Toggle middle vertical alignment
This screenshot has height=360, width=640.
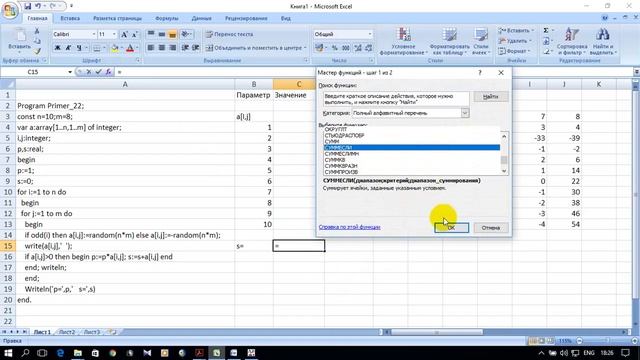coord(162,34)
